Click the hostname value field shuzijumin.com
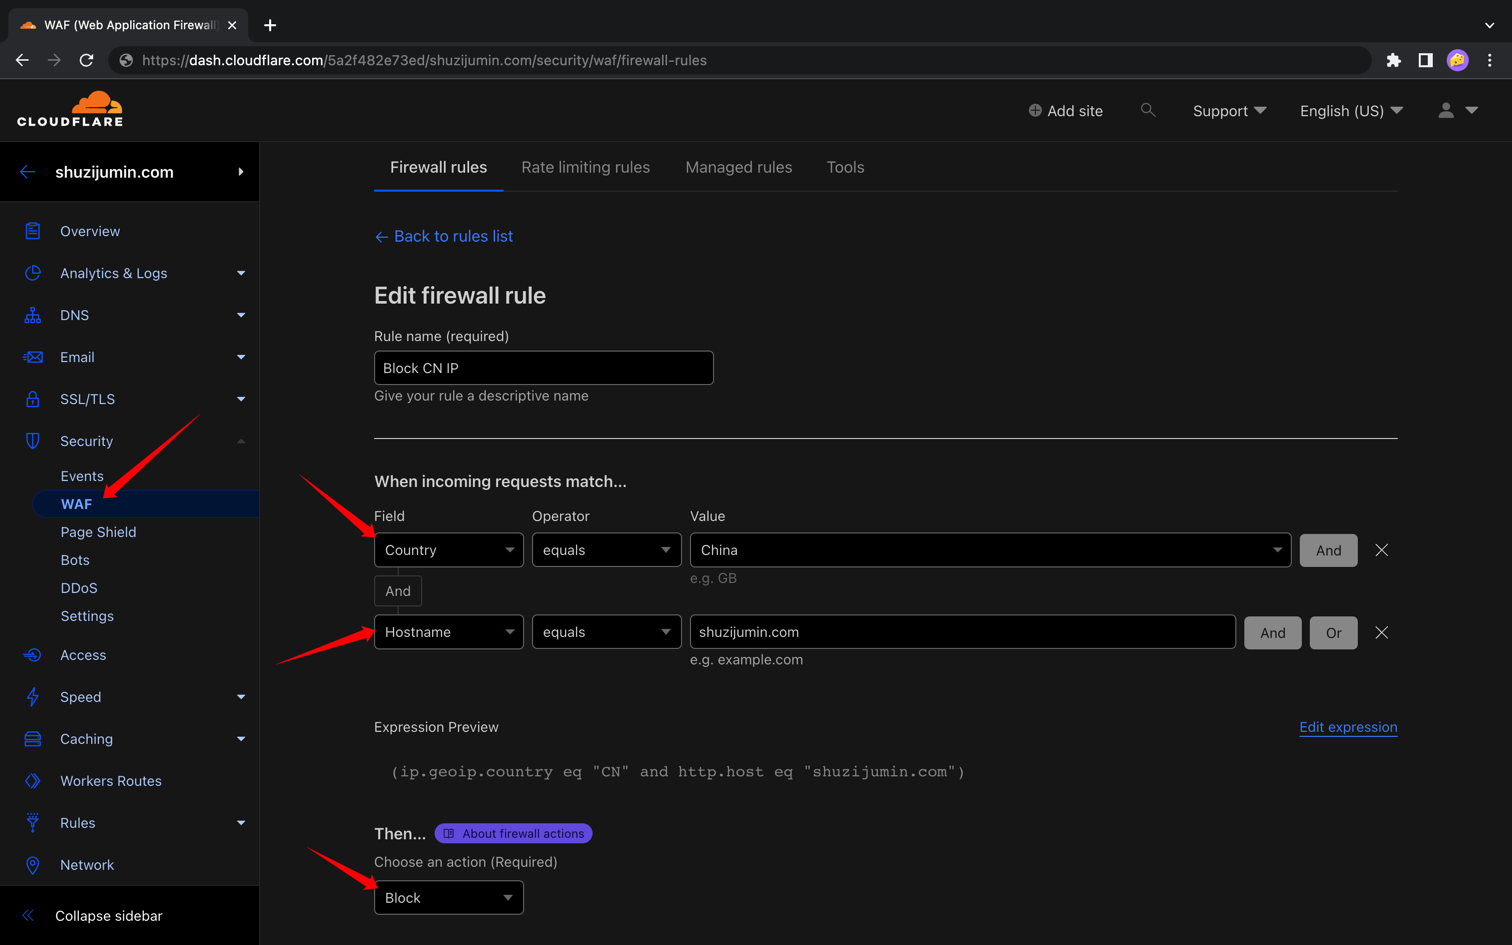Image resolution: width=1512 pixels, height=945 pixels. click(x=963, y=632)
